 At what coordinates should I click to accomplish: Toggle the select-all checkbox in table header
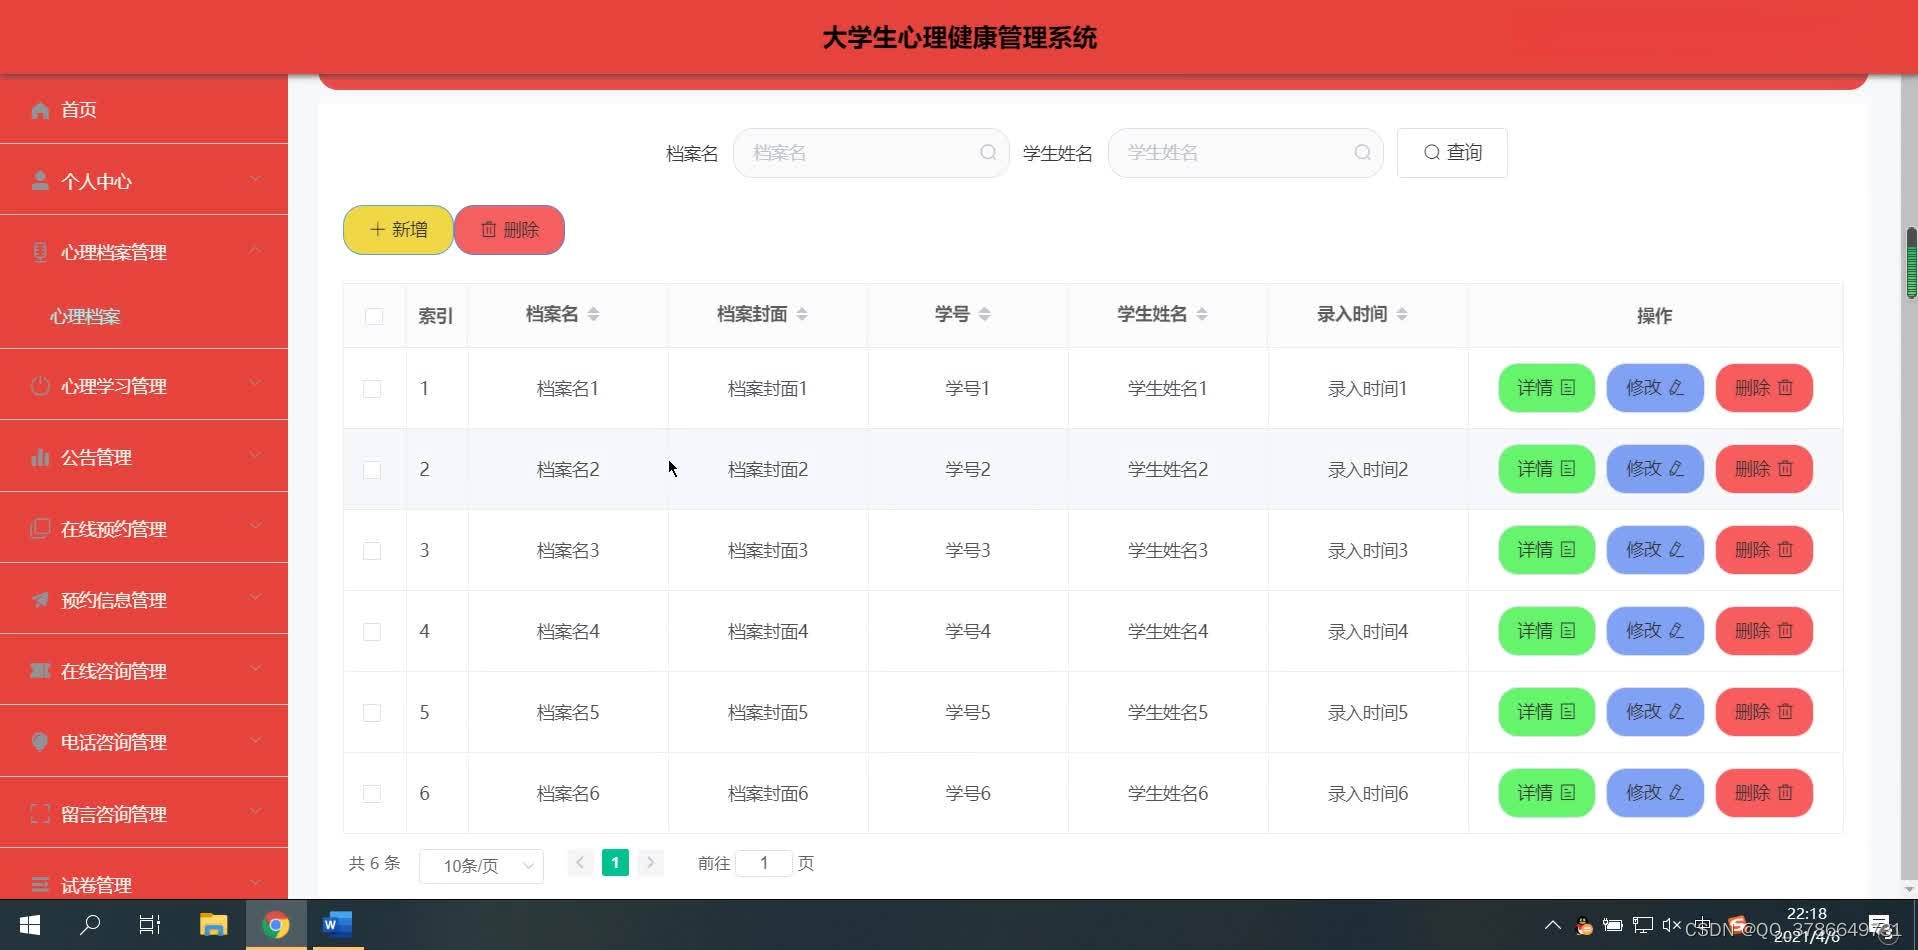[374, 316]
